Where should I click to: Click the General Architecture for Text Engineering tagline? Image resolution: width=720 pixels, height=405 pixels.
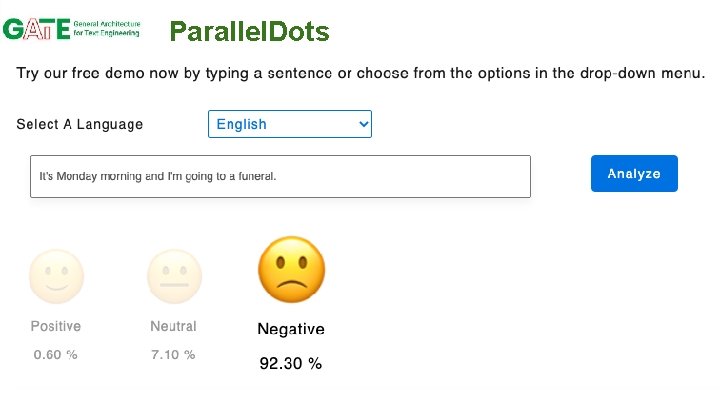[x=106, y=28]
